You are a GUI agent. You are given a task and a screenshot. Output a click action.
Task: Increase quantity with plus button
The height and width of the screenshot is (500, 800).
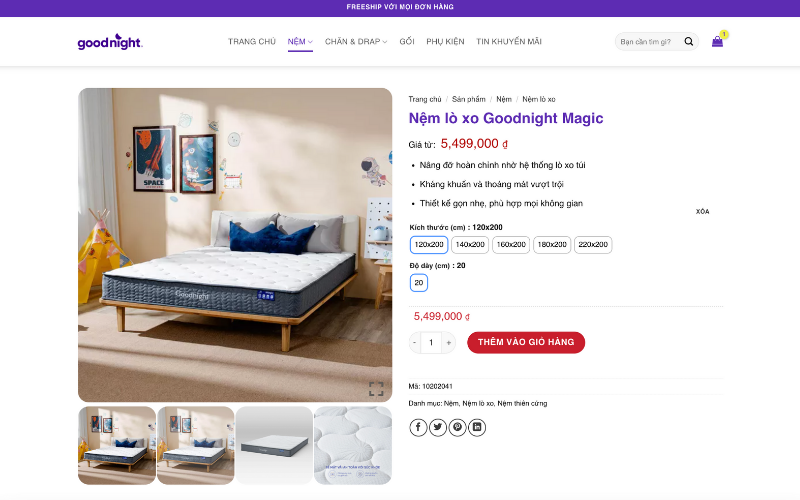pos(448,342)
